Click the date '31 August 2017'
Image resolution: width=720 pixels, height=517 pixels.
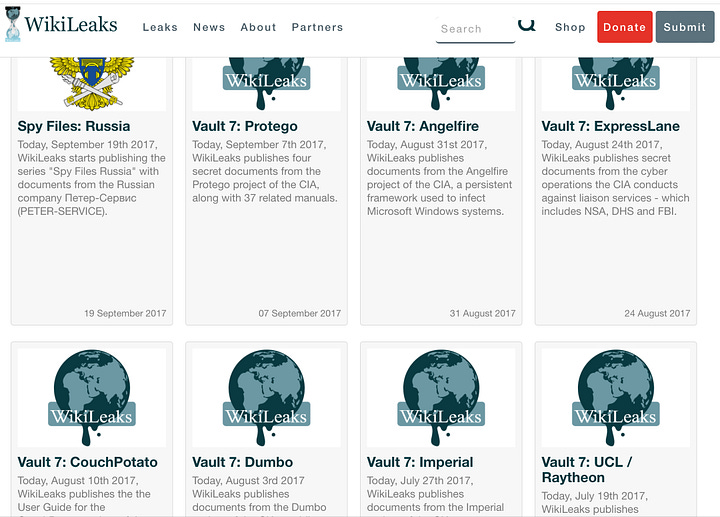(483, 314)
